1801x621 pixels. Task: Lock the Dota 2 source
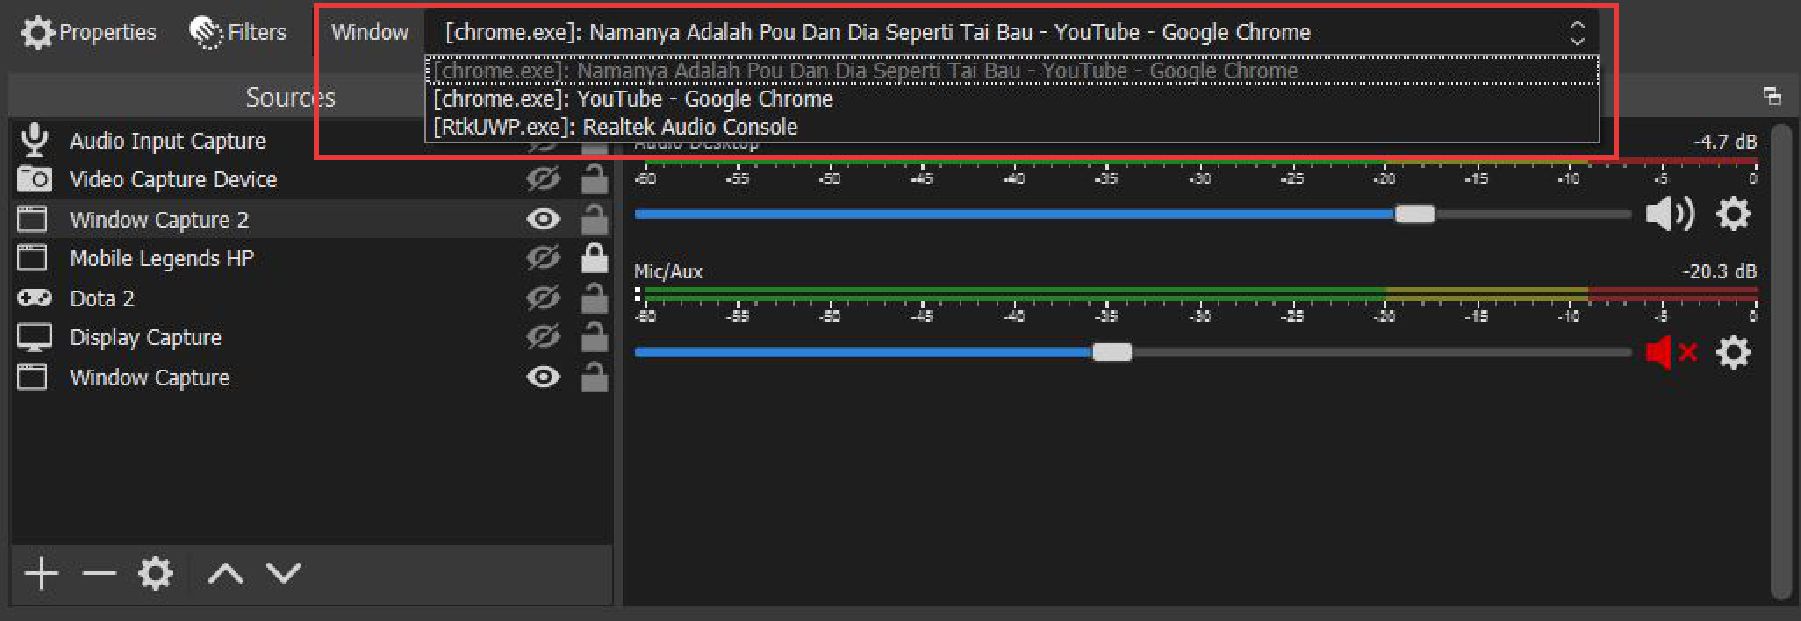click(x=595, y=297)
